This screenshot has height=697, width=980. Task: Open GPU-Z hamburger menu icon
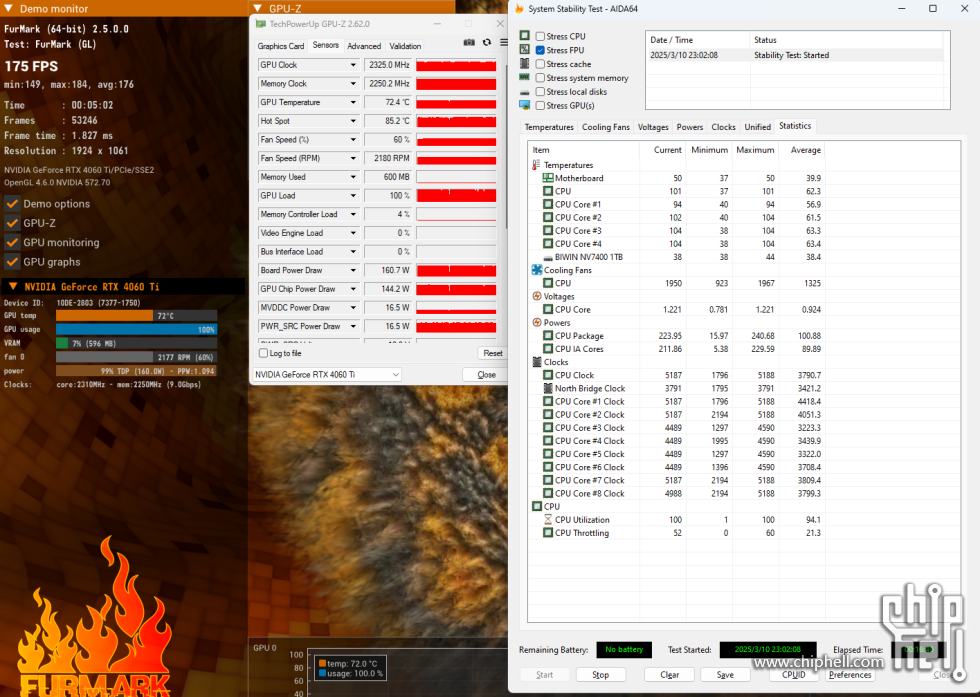(504, 43)
